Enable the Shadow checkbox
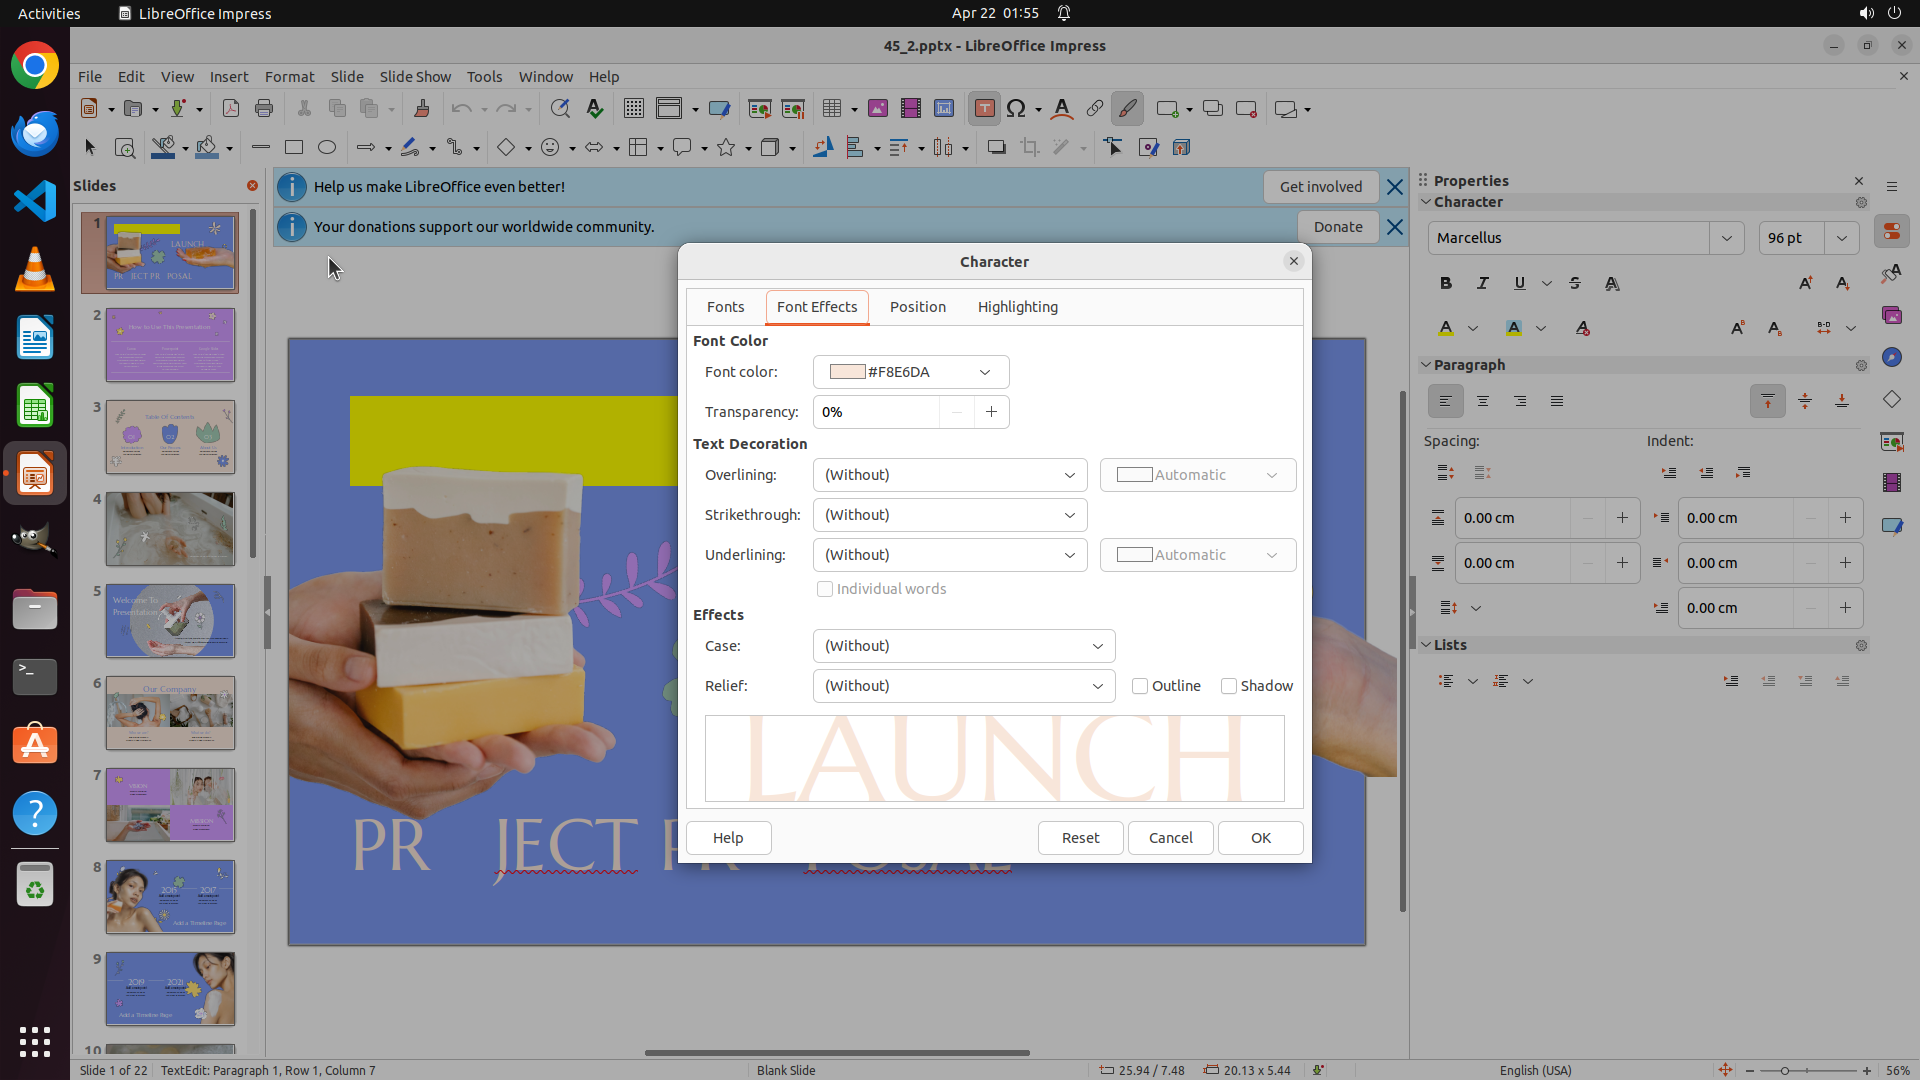 click(x=1229, y=686)
